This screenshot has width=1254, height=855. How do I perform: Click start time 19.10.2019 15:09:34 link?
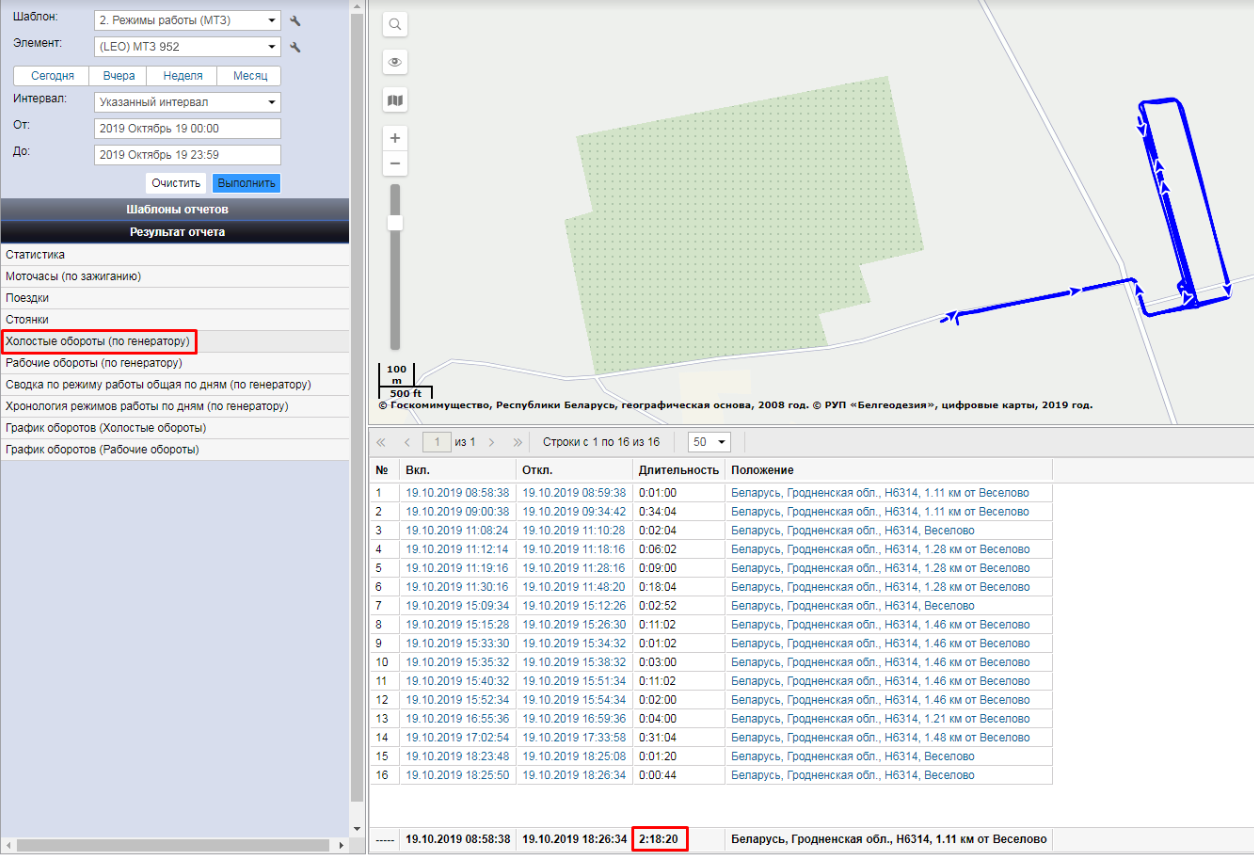click(x=458, y=606)
